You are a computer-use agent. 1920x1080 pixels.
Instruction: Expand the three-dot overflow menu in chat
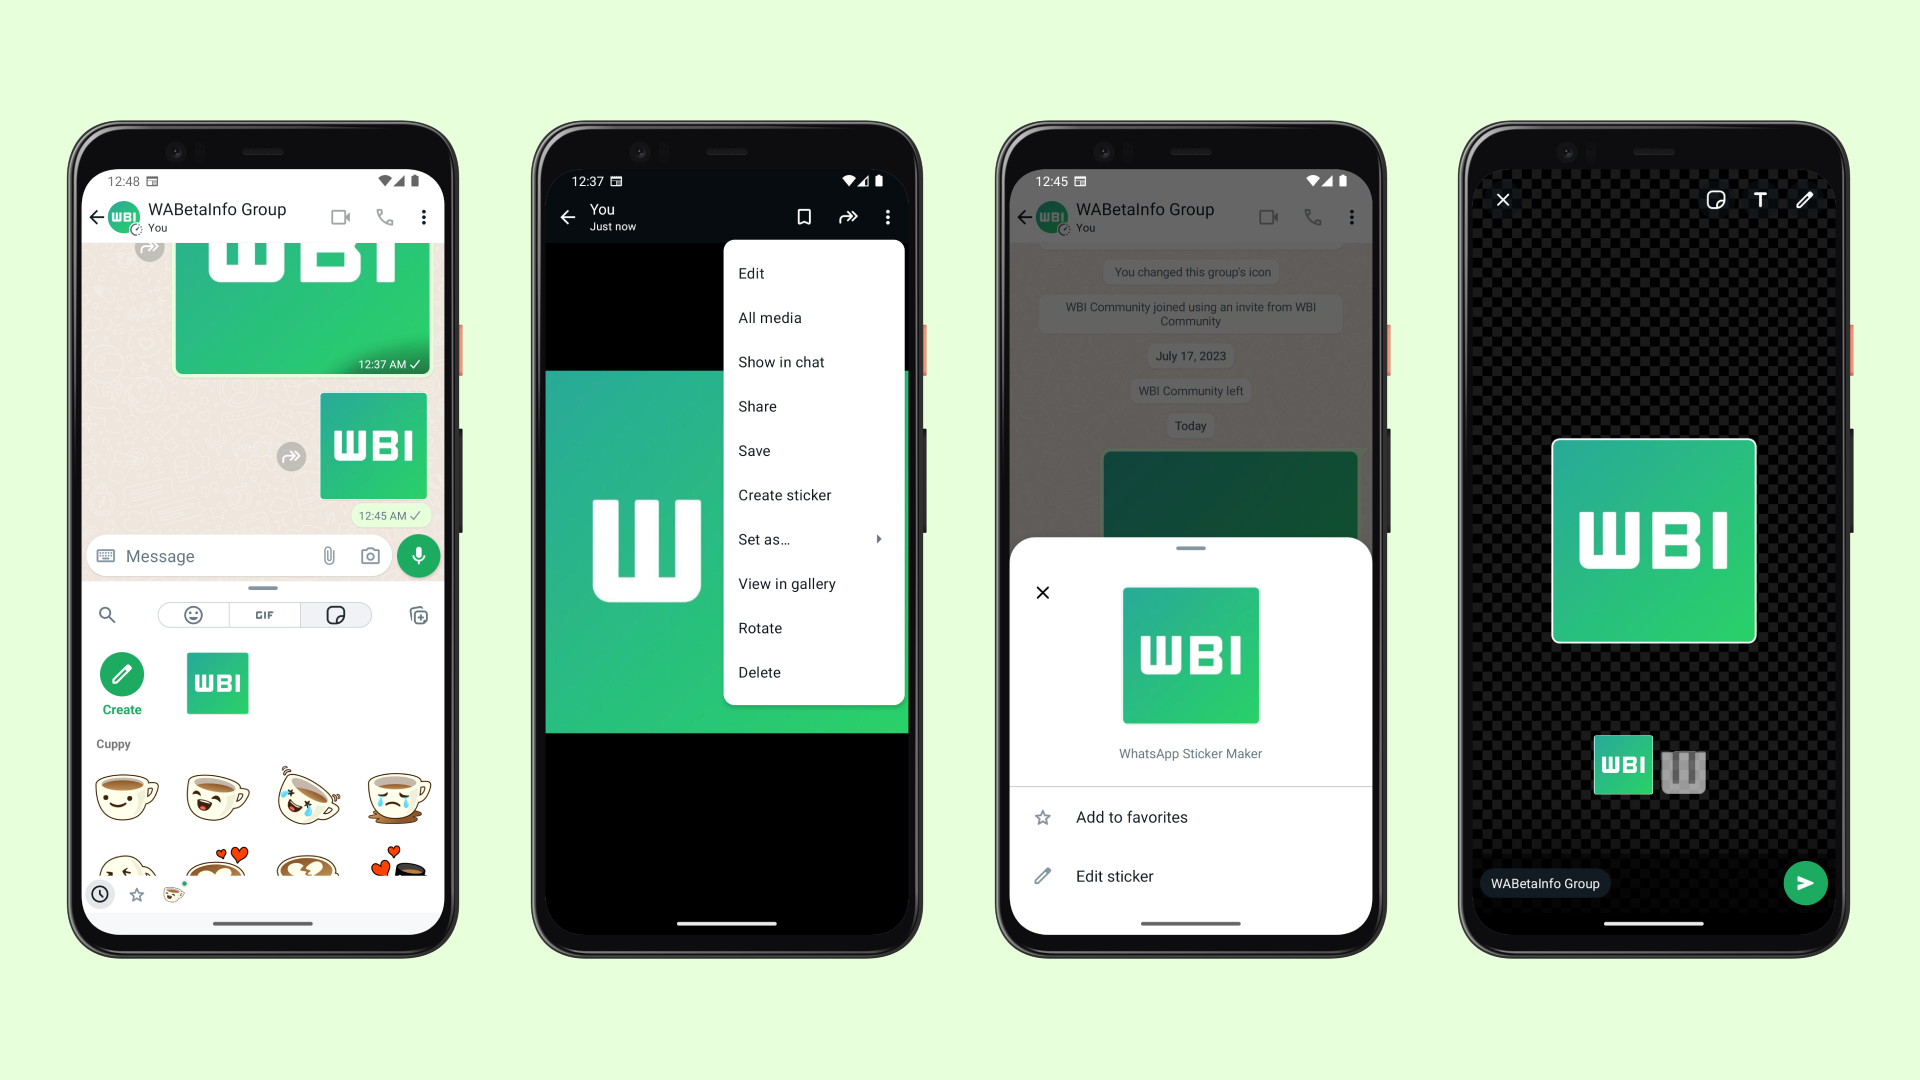pos(425,216)
